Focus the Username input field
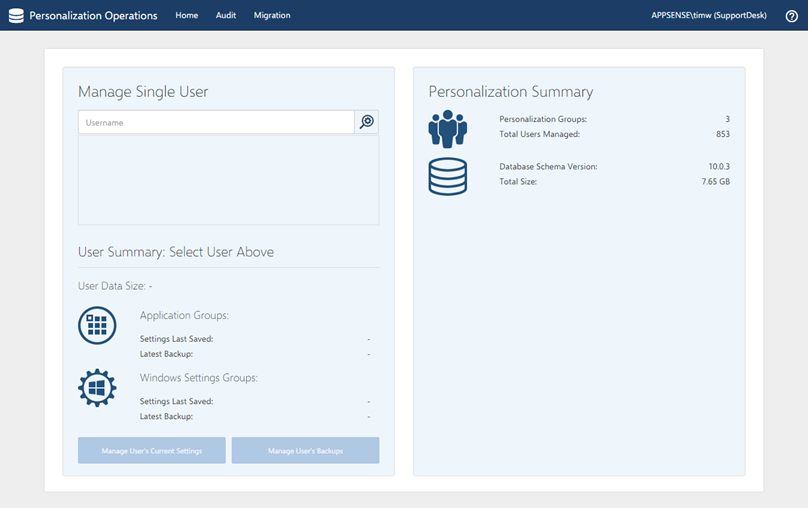Image resolution: width=808 pixels, height=508 pixels. pos(216,122)
